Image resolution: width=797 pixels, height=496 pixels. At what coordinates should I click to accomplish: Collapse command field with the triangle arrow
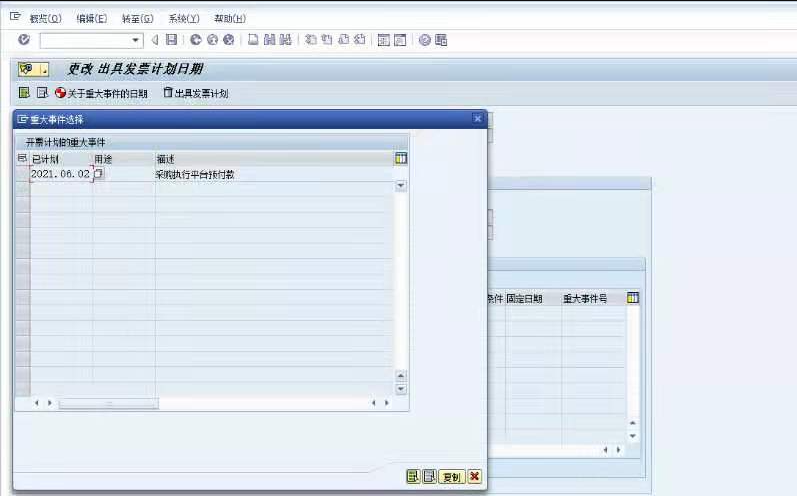tap(155, 40)
